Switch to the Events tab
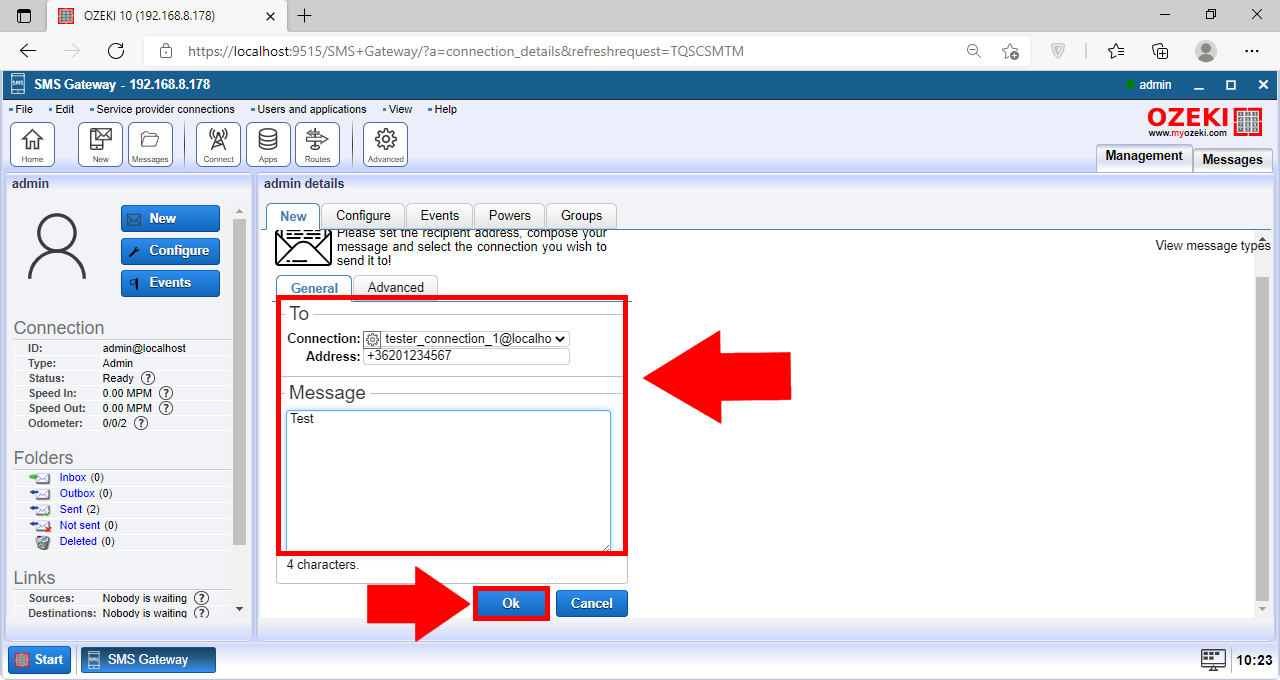 click(440, 216)
